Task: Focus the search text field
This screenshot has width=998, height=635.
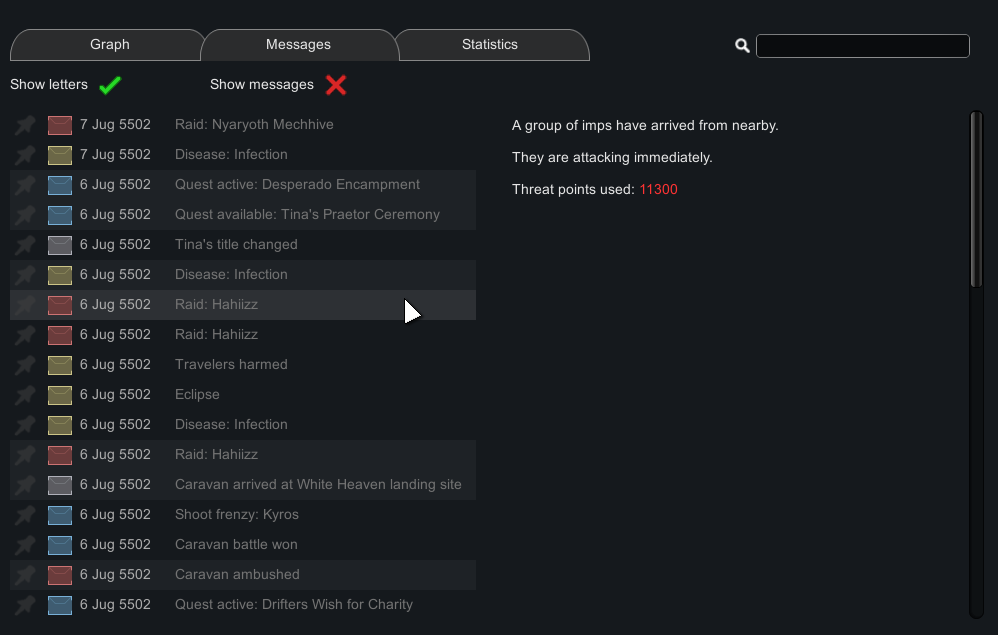Action: point(863,46)
